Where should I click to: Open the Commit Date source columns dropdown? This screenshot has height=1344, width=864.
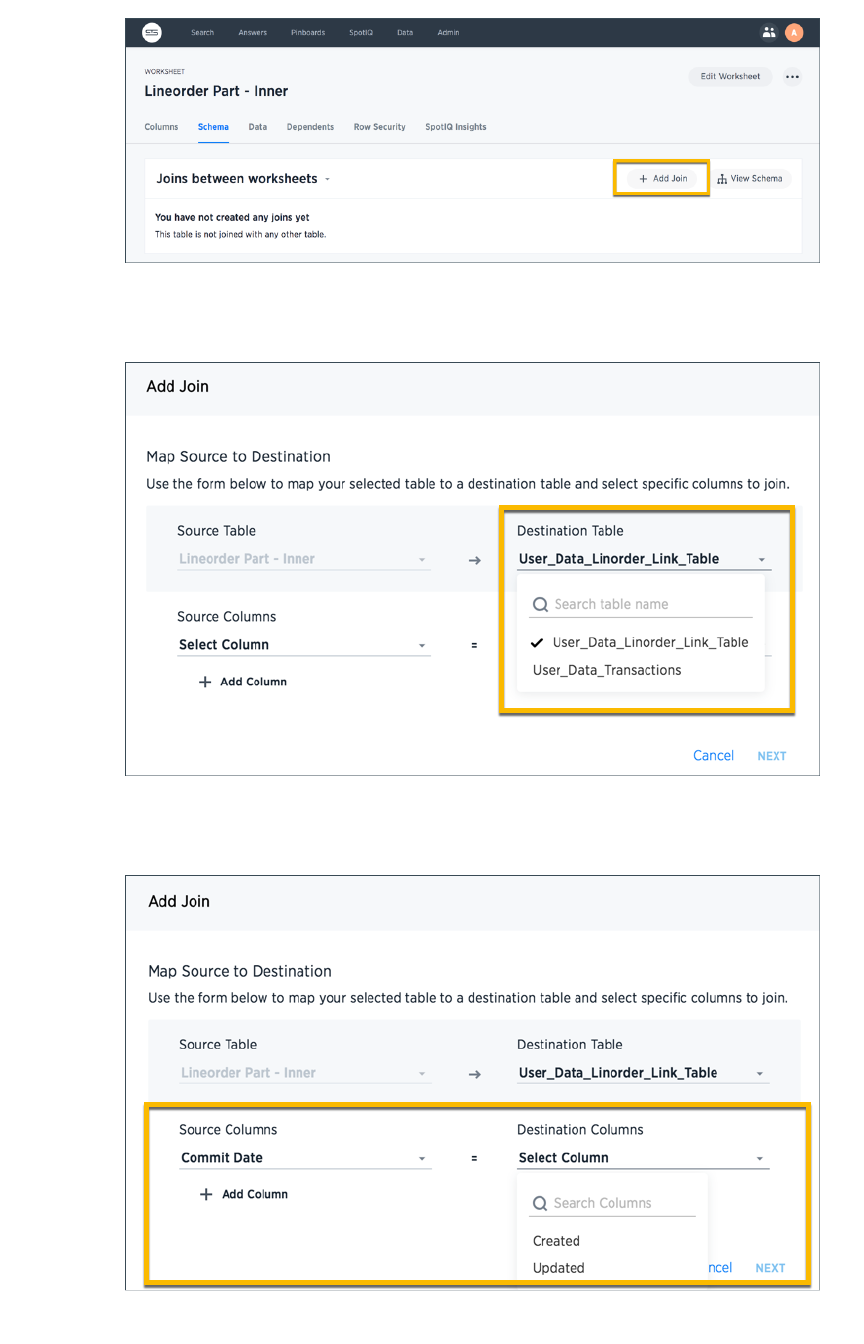tap(305, 1158)
